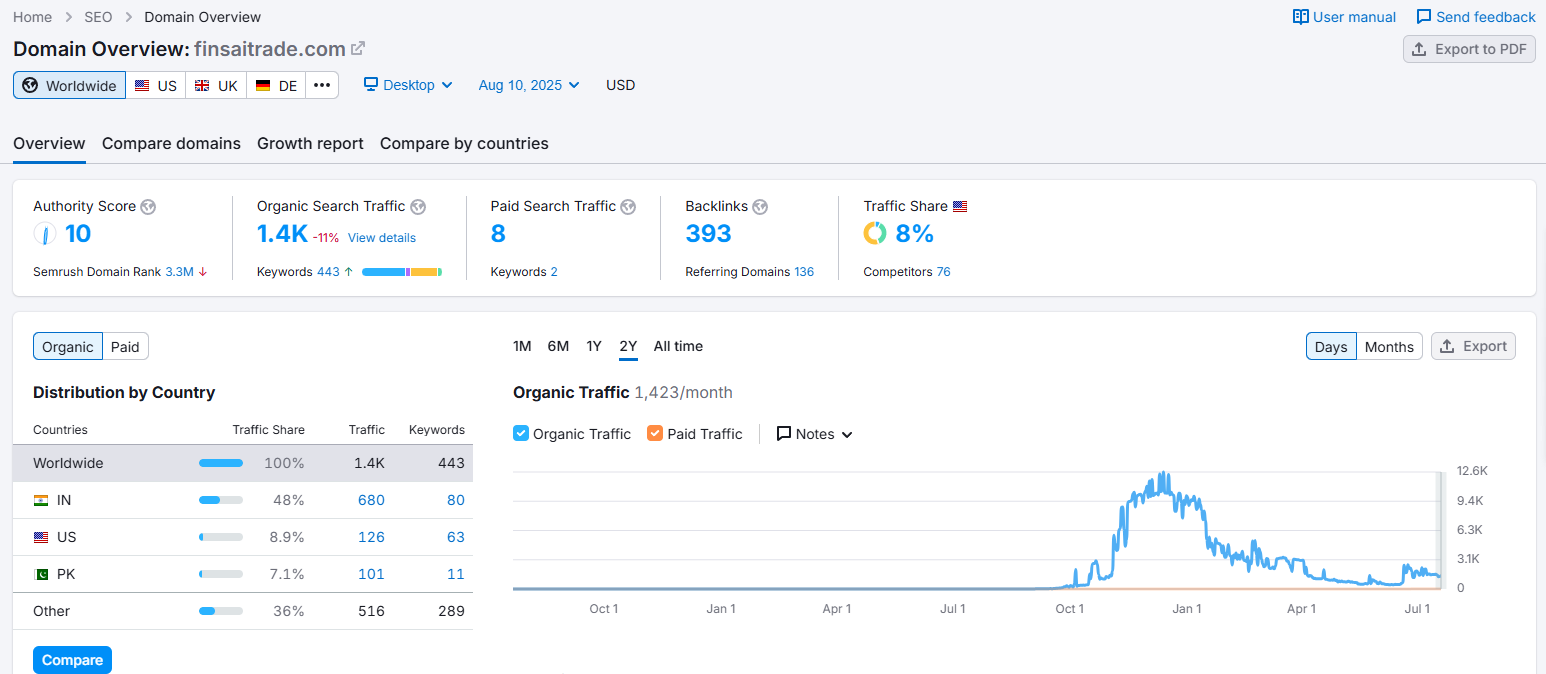
Task: Click the Other row in country table
Action: click(x=243, y=611)
